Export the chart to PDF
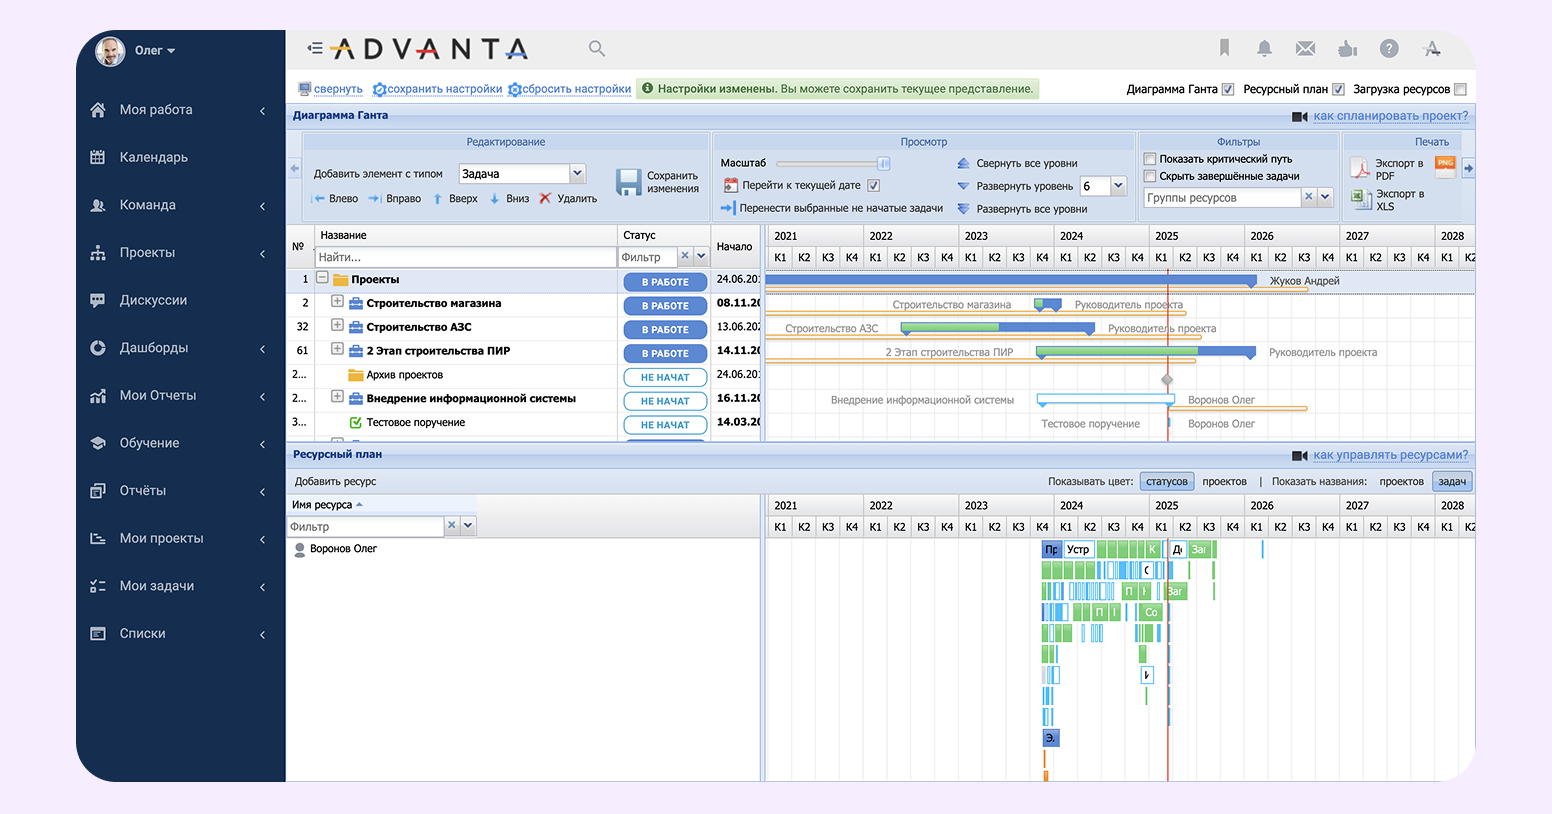The image size is (1552, 814). (x=1388, y=169)
